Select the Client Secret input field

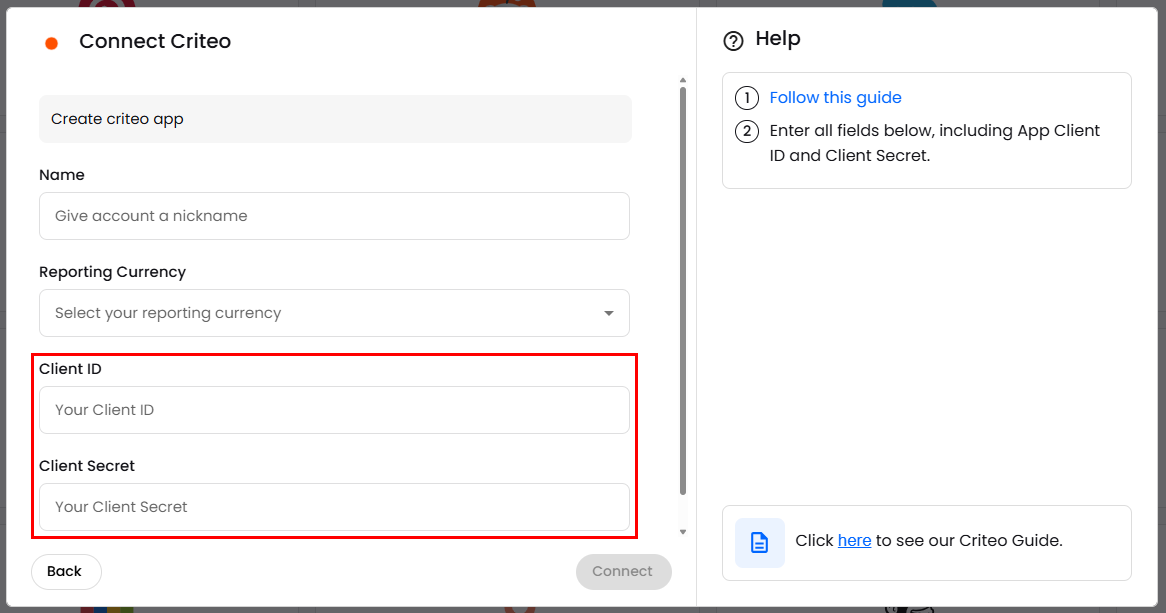[334, 507]
